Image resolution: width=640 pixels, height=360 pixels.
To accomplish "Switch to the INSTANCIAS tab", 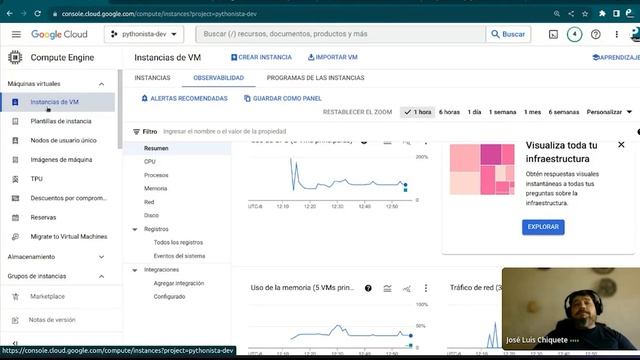I will tap(152, 78).
